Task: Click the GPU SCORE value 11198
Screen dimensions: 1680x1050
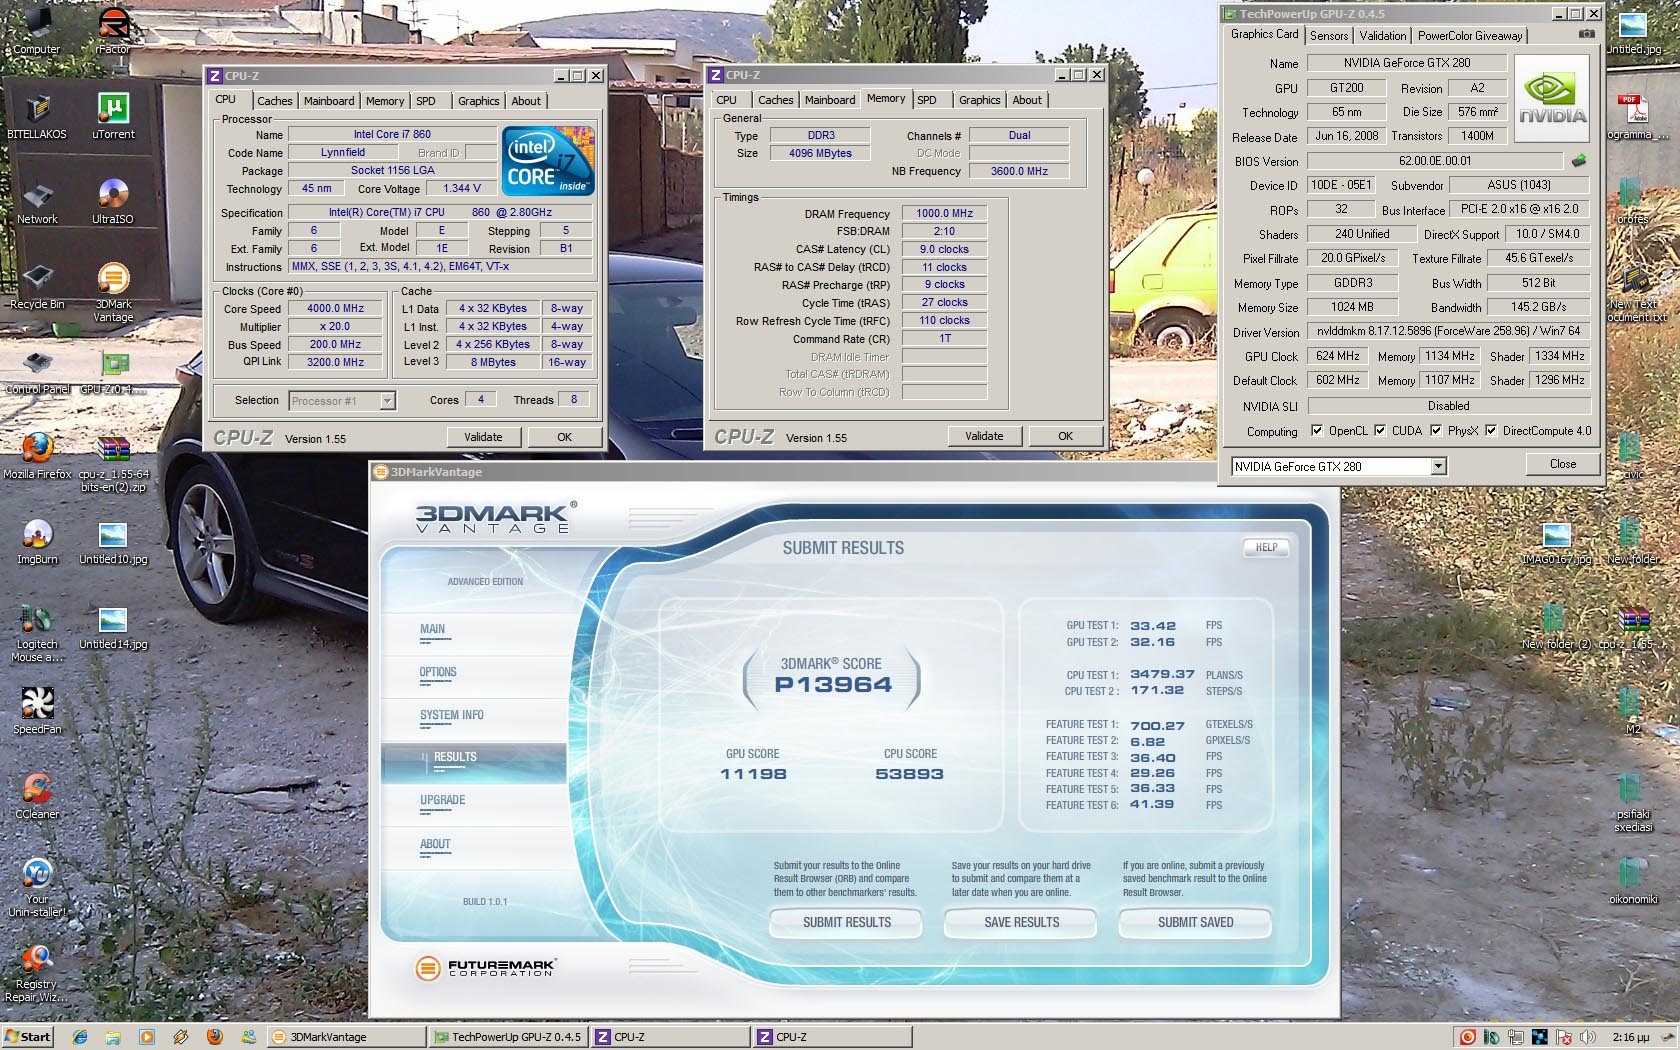Action: click(753, 774)
